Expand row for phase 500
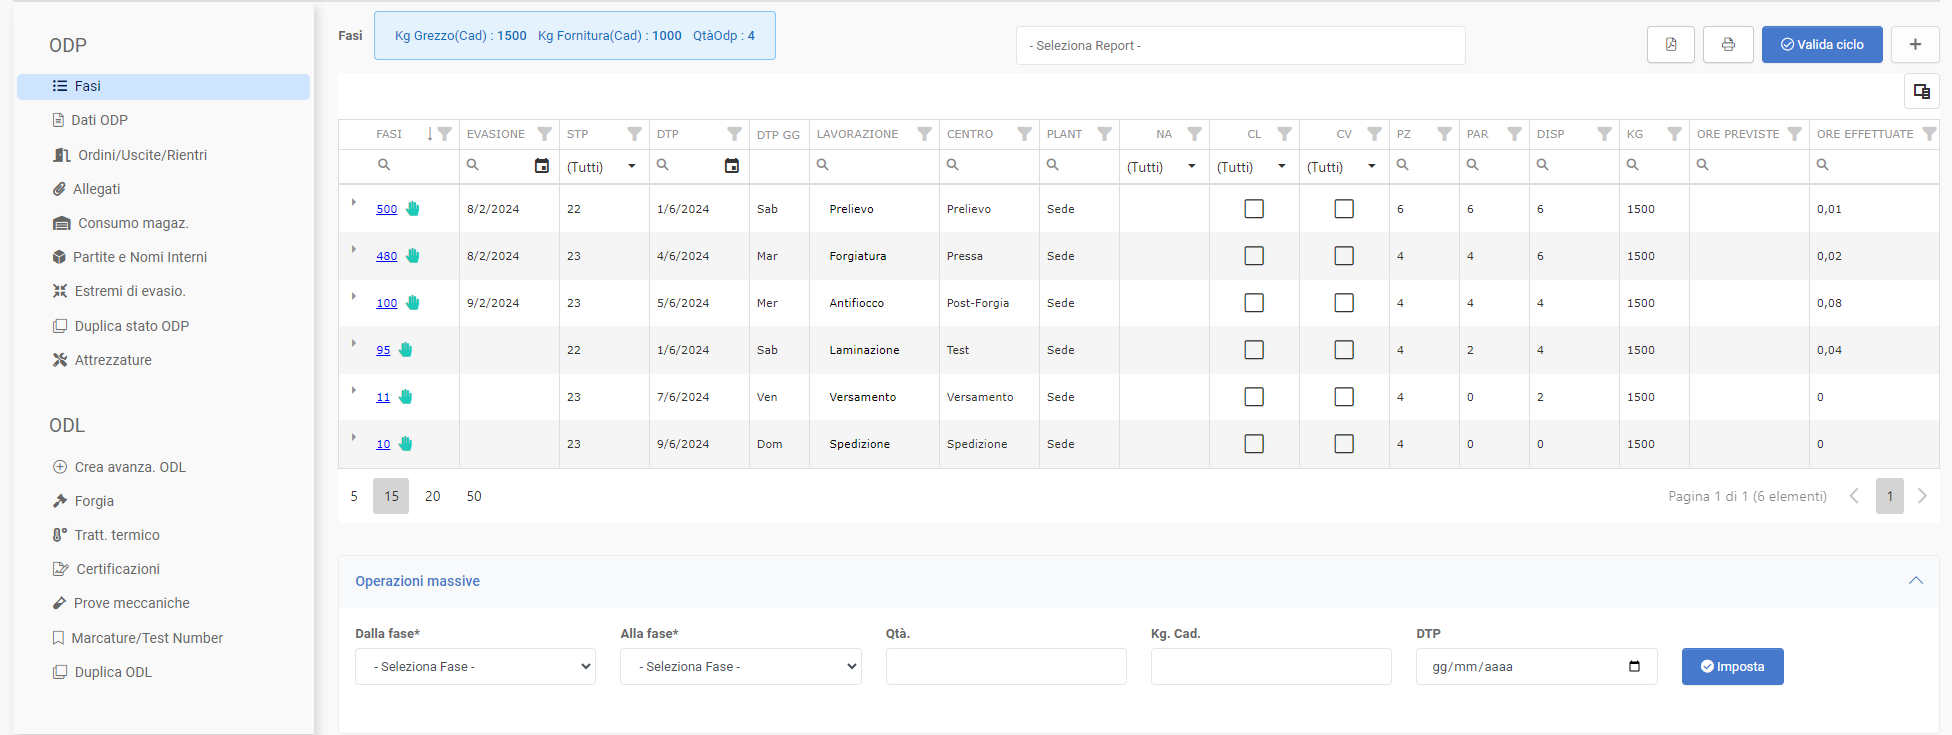Screen dimensions: 1952x735 [354, 202]
